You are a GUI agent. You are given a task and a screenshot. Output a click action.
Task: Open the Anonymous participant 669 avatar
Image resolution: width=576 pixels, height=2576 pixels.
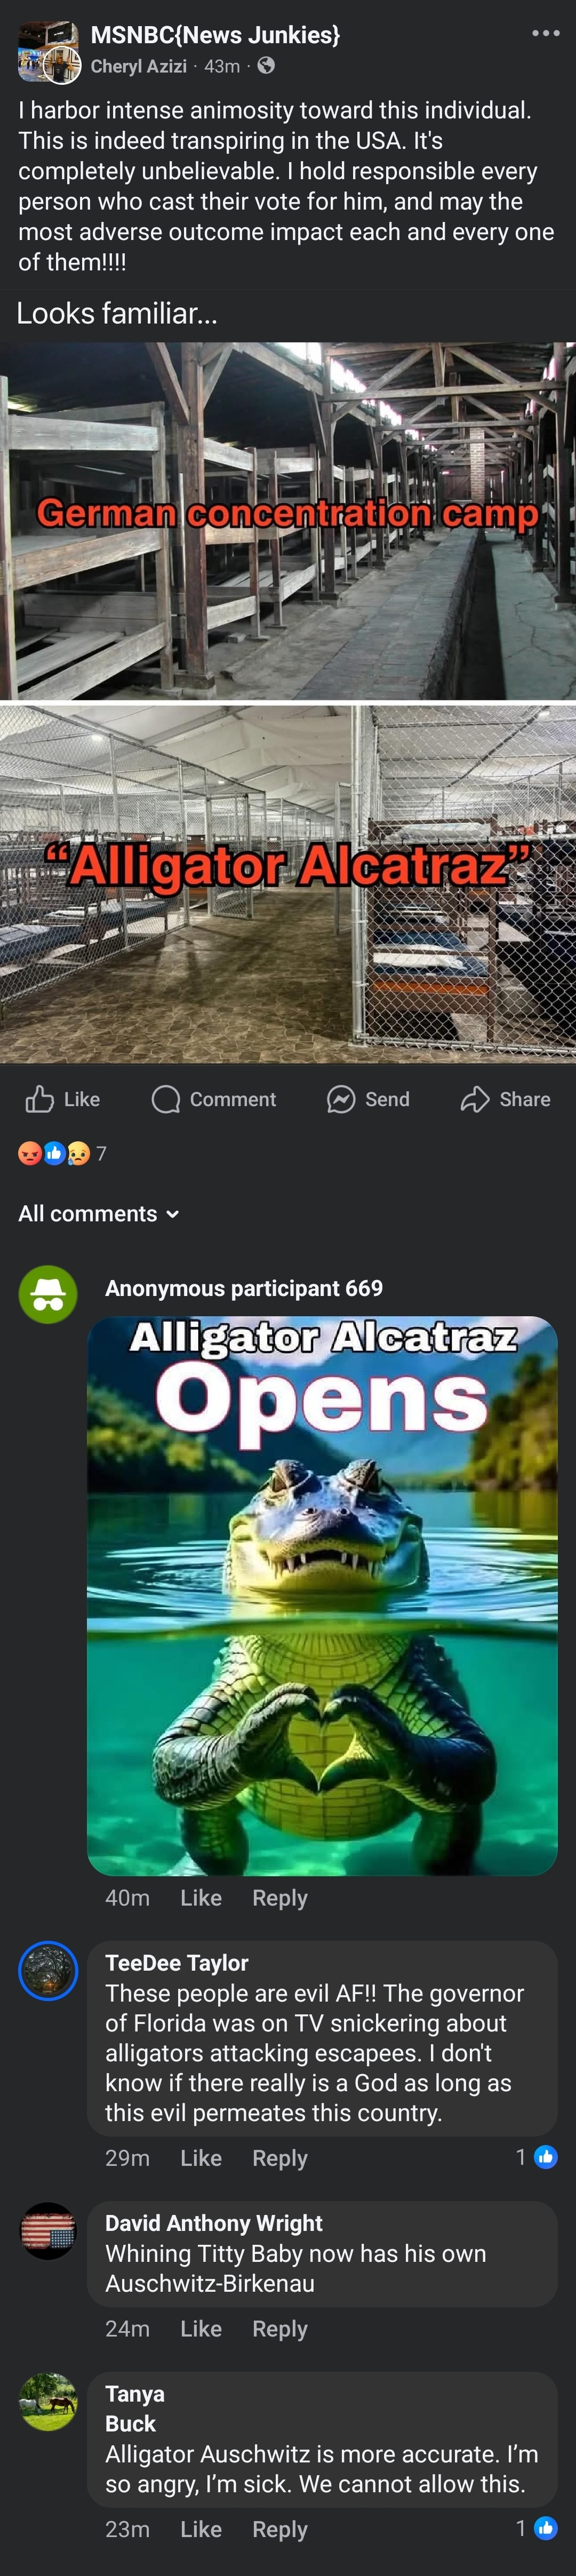[48, 1294]
